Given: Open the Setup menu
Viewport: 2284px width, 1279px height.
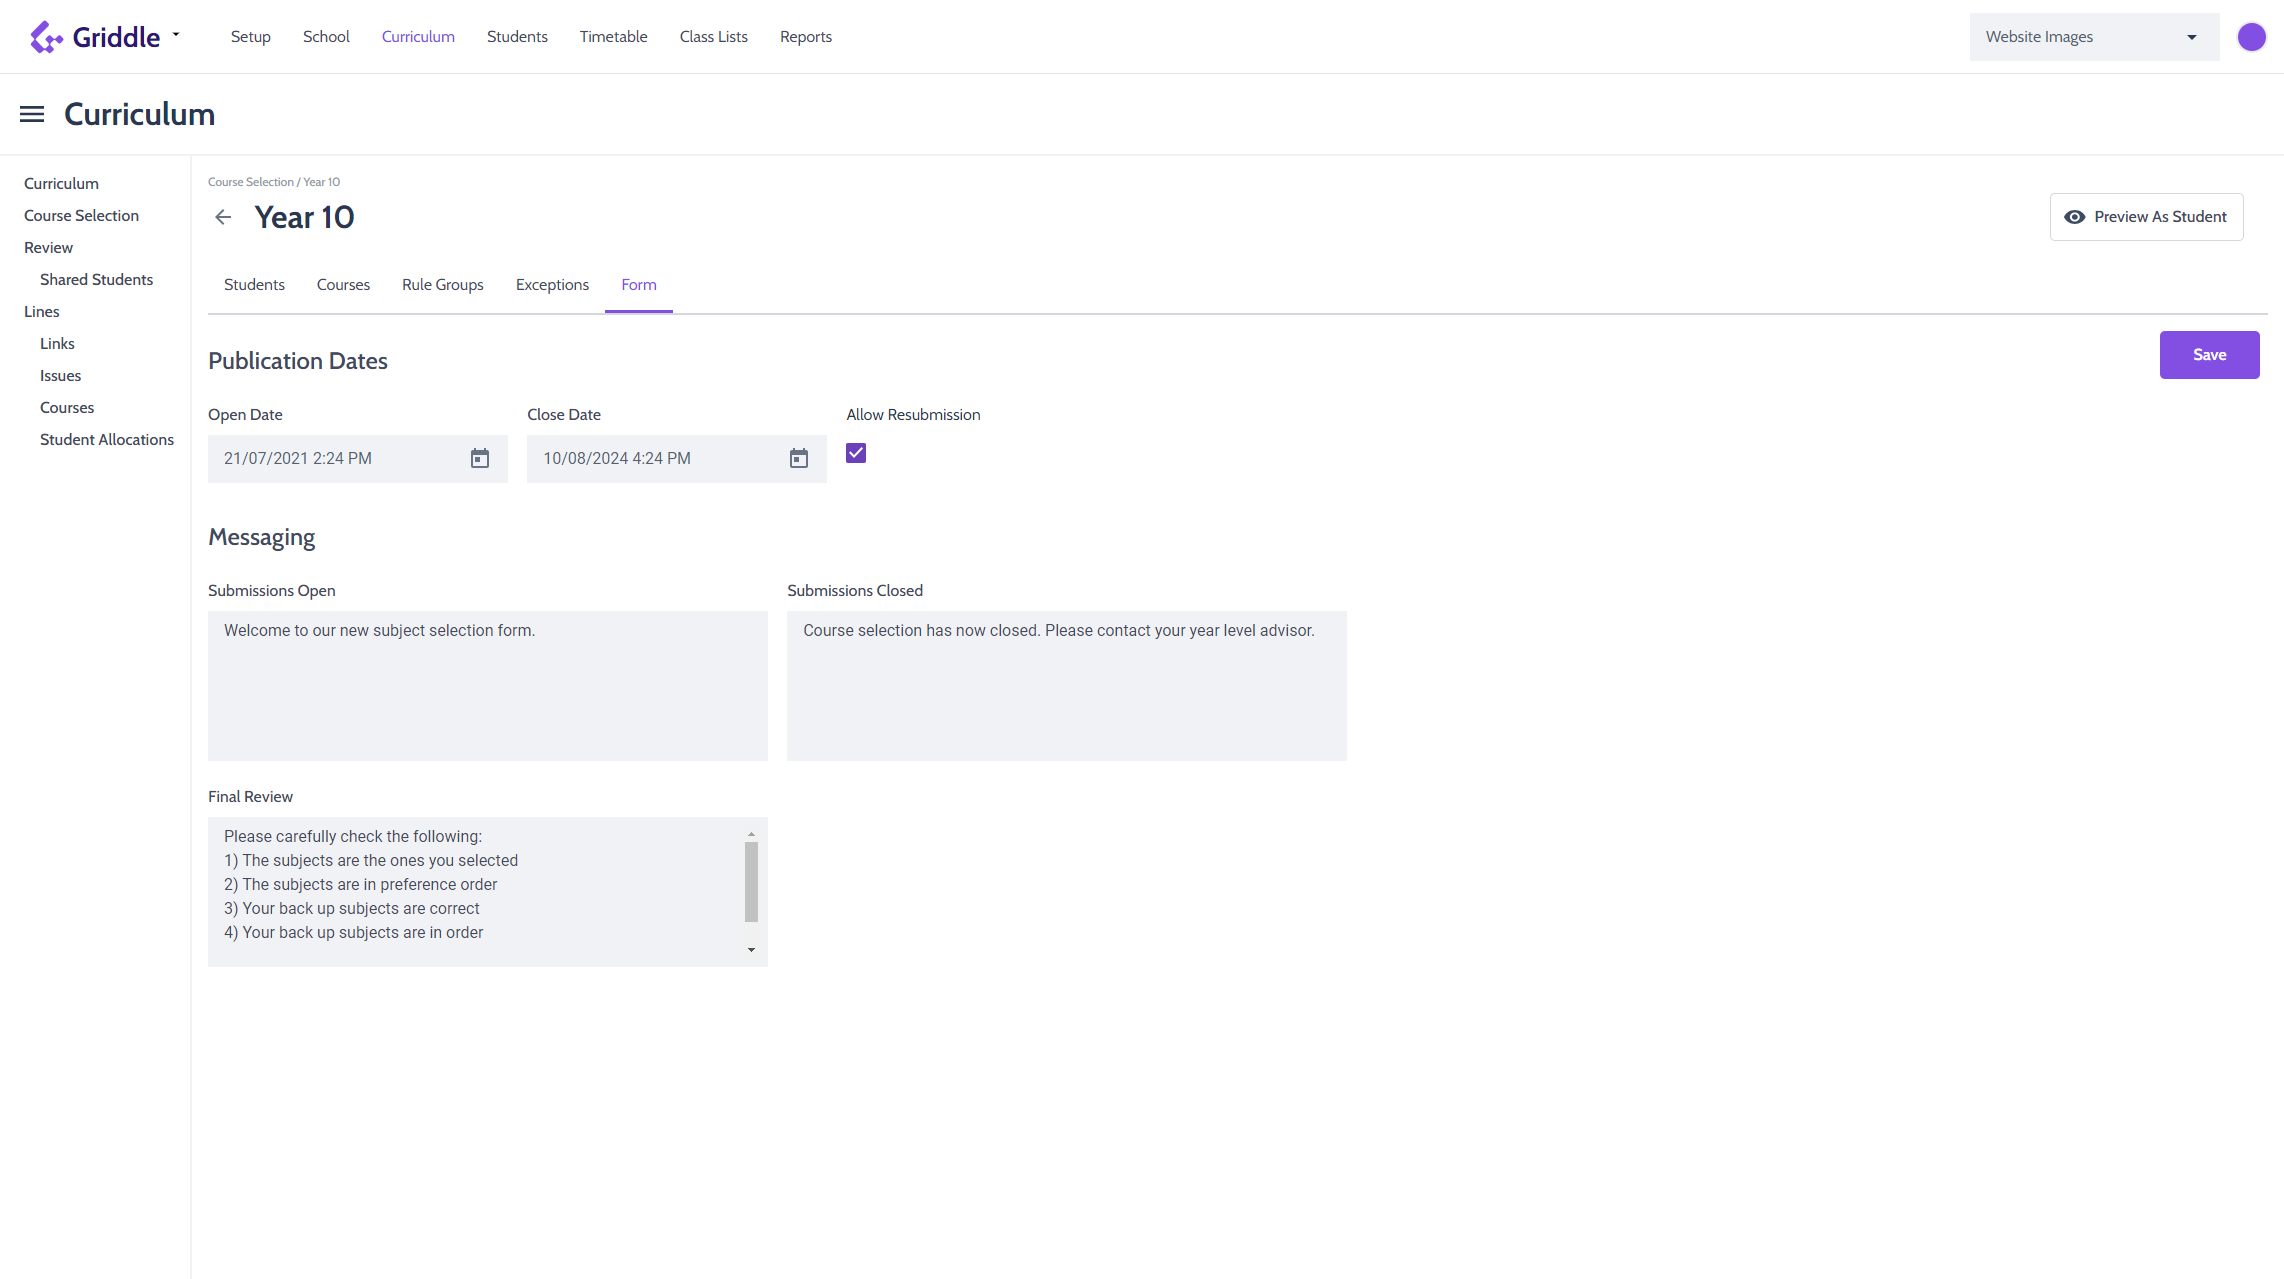Looking at the screenshot, I should [x=250, y=37].
